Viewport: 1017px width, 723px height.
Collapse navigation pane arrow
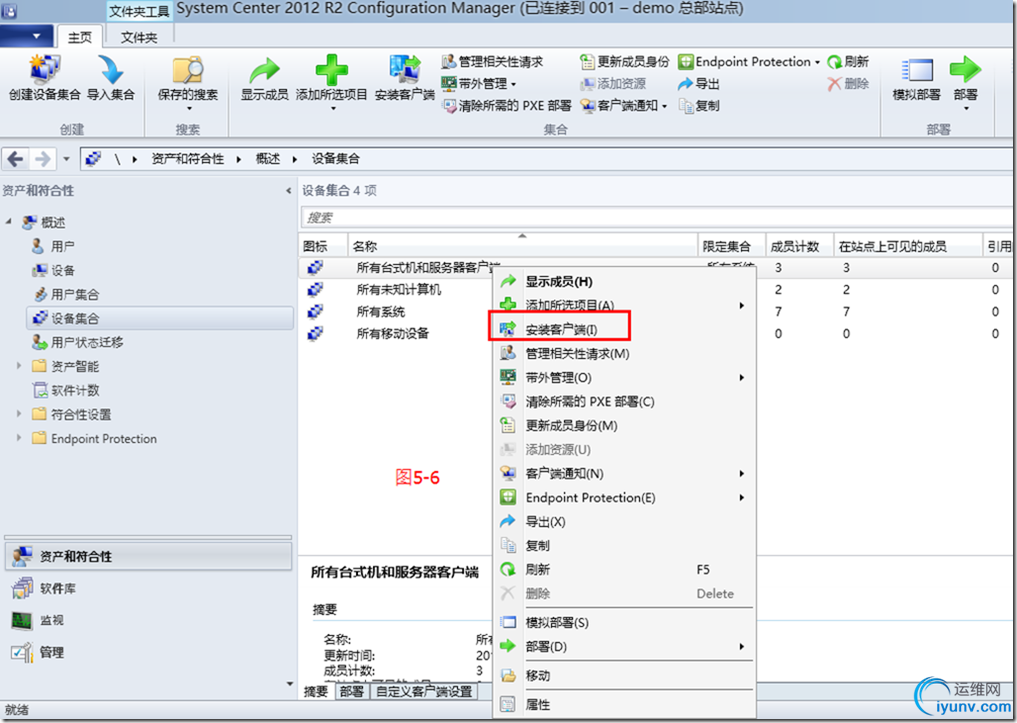[289, 191]
